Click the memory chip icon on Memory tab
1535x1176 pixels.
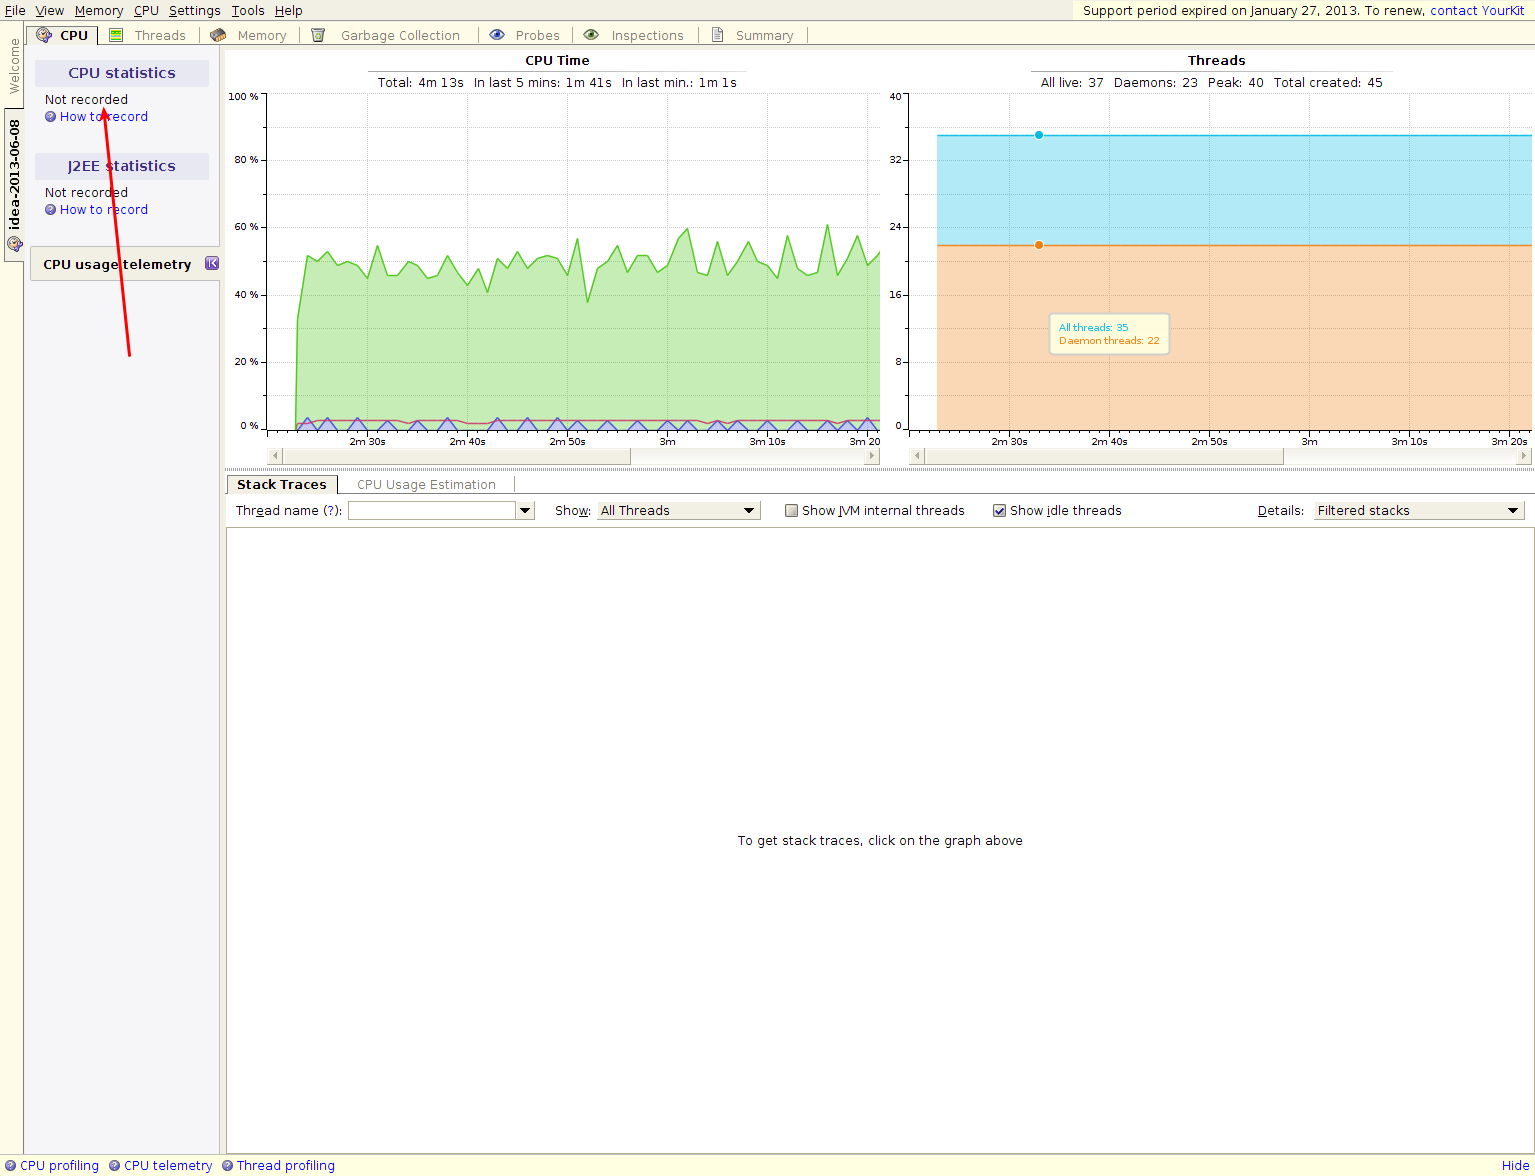[218, 35]
